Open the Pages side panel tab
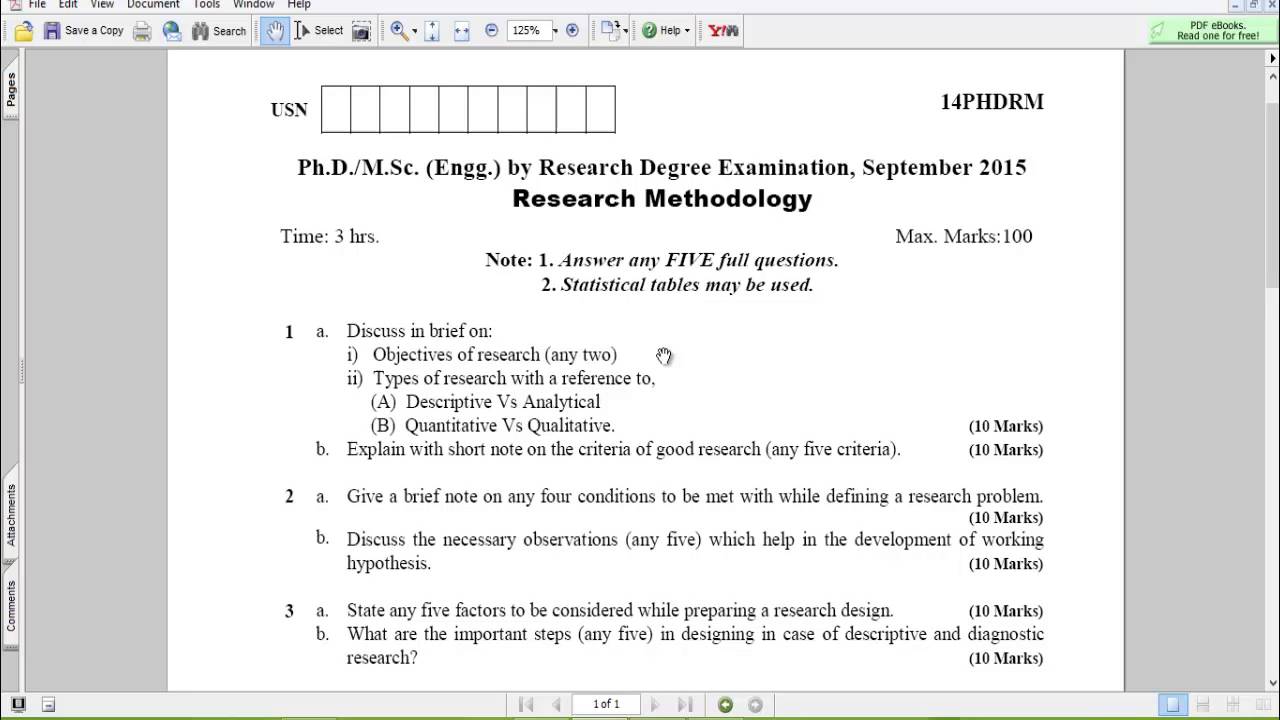Image resolution: width=1280 pixels, height=720 pixels. coord(11,91)
